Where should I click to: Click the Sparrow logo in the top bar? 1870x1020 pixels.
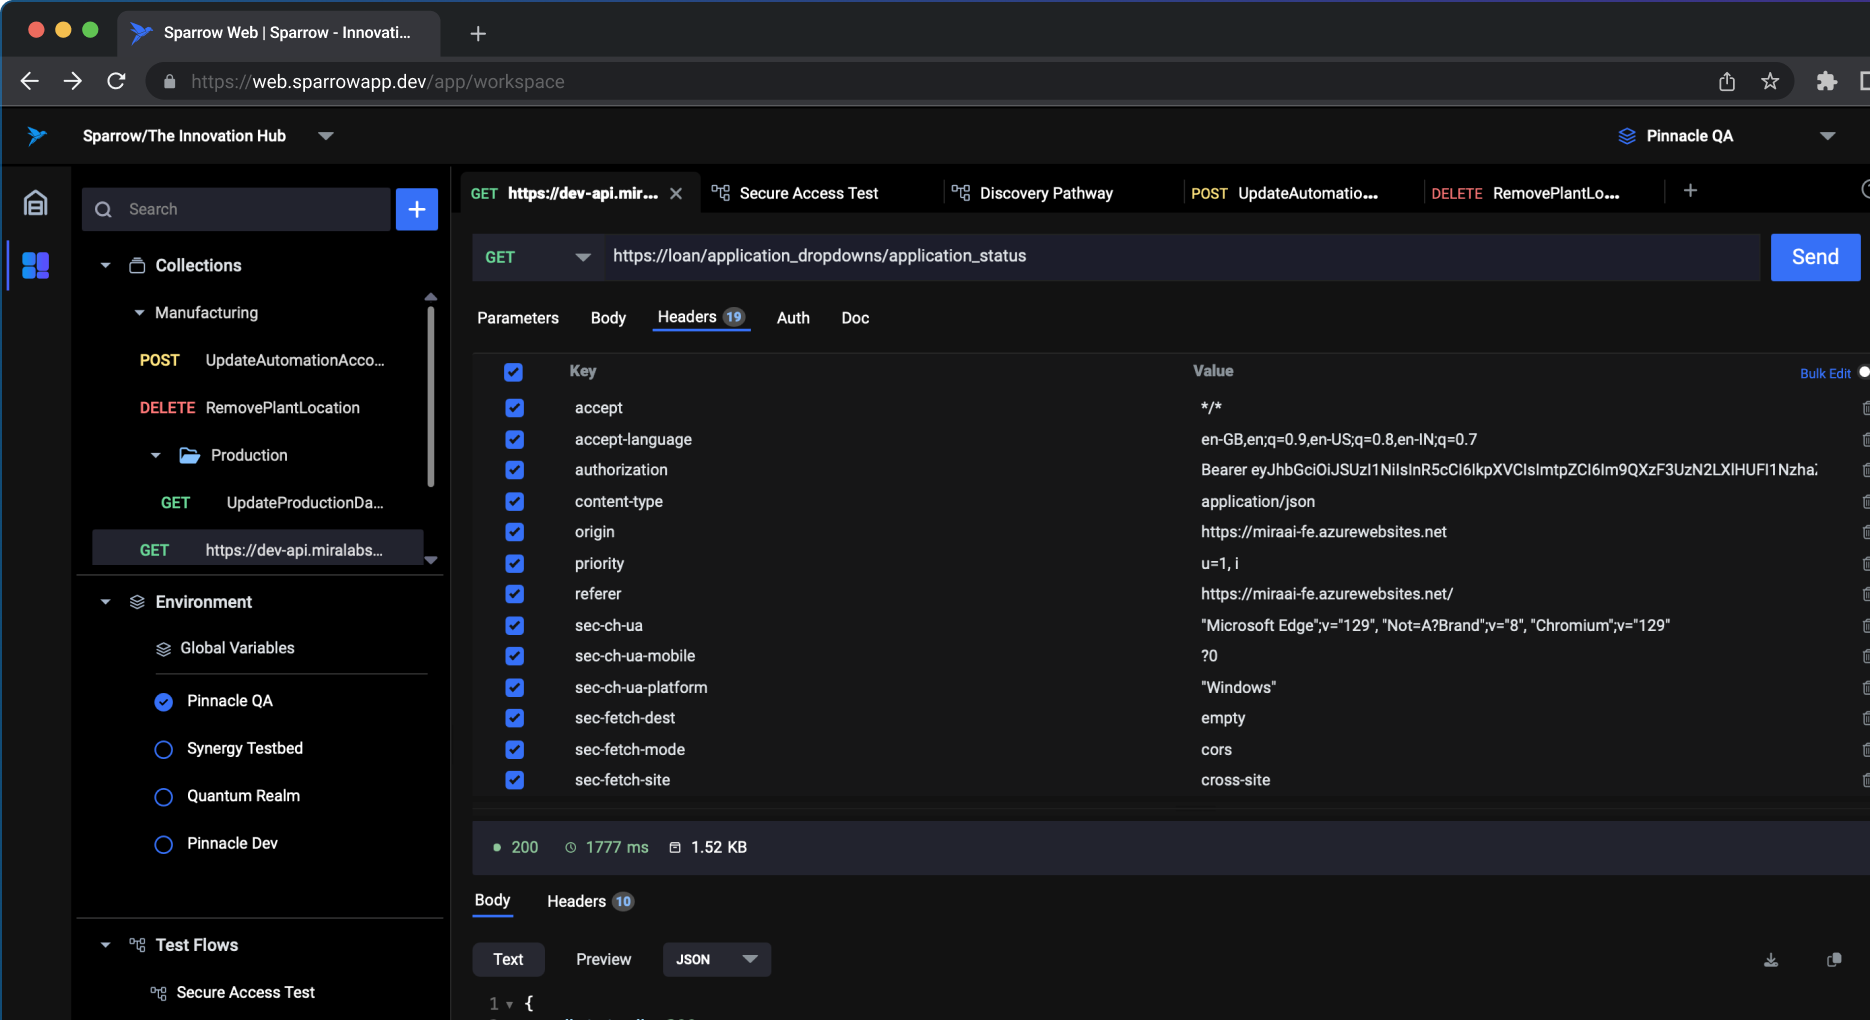37,136
